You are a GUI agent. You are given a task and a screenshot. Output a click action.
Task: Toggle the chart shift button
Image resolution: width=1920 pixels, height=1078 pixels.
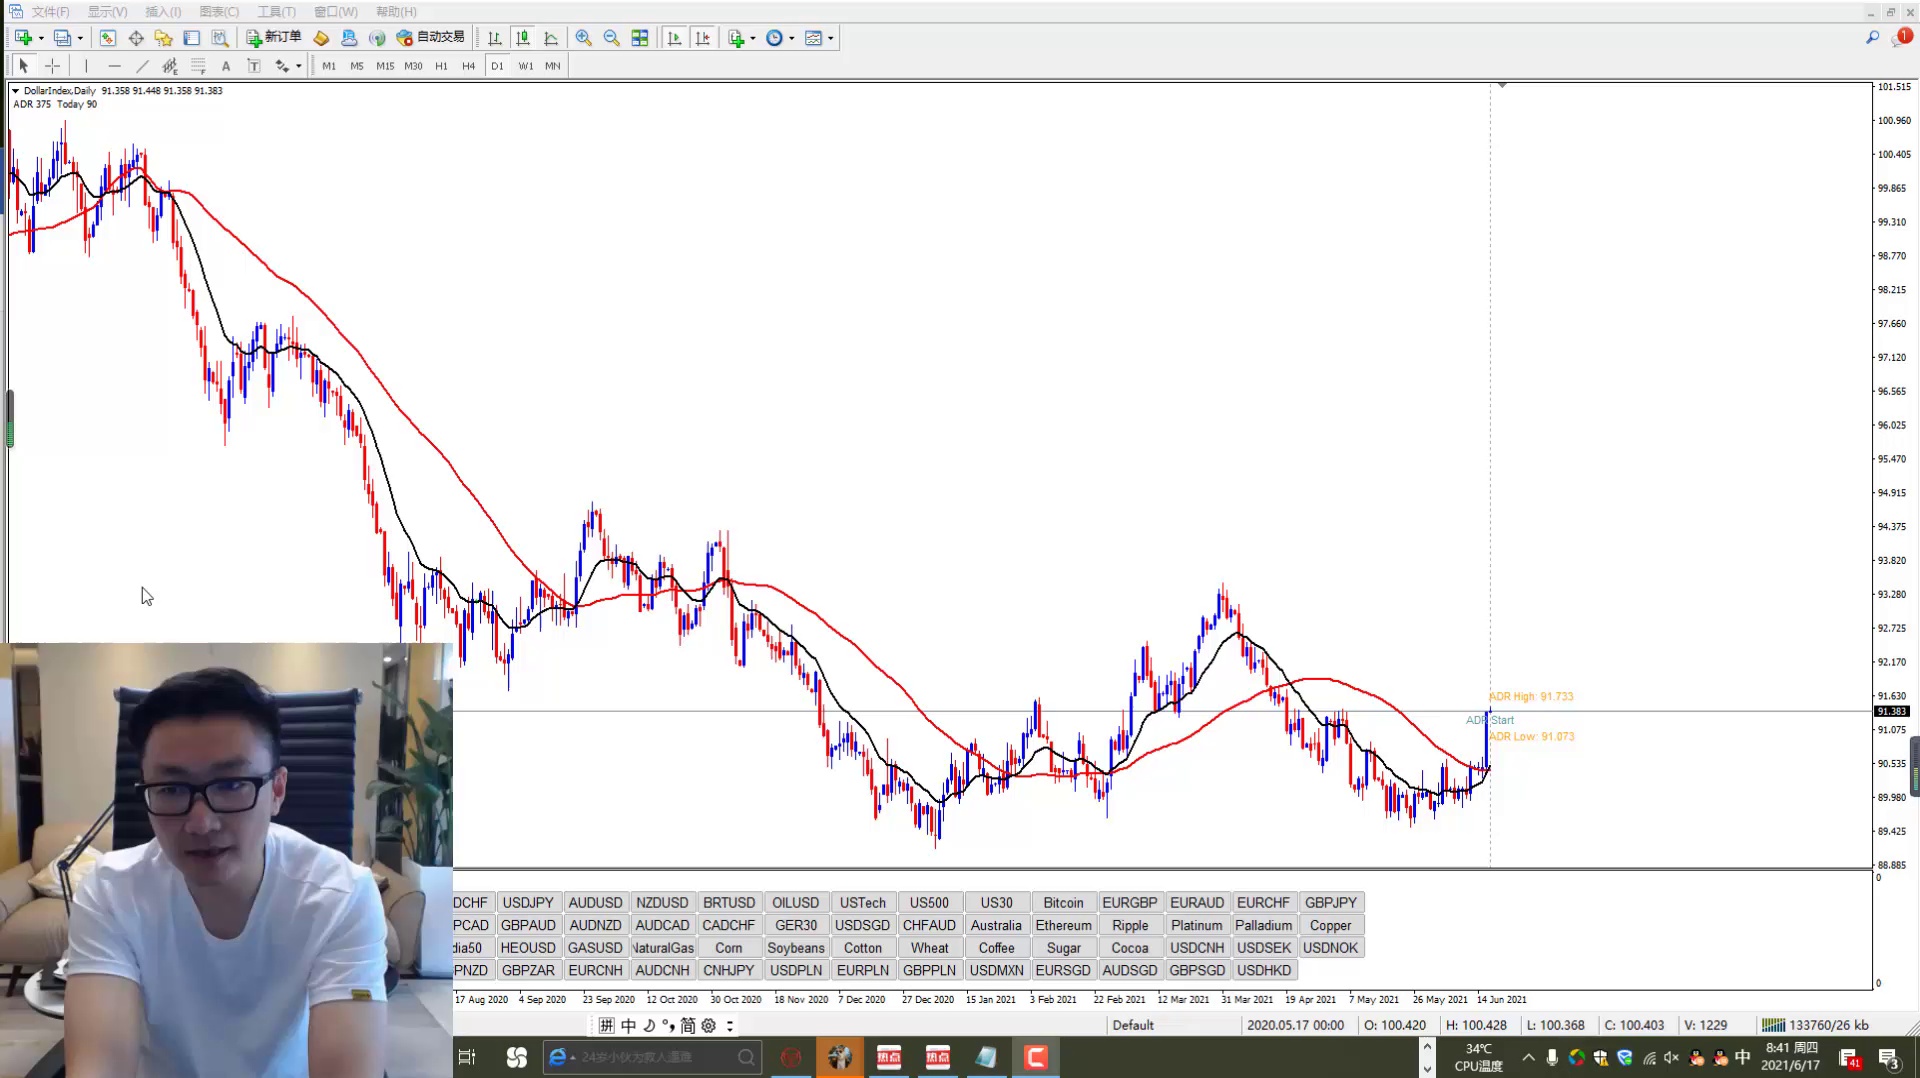coord(703,38)
